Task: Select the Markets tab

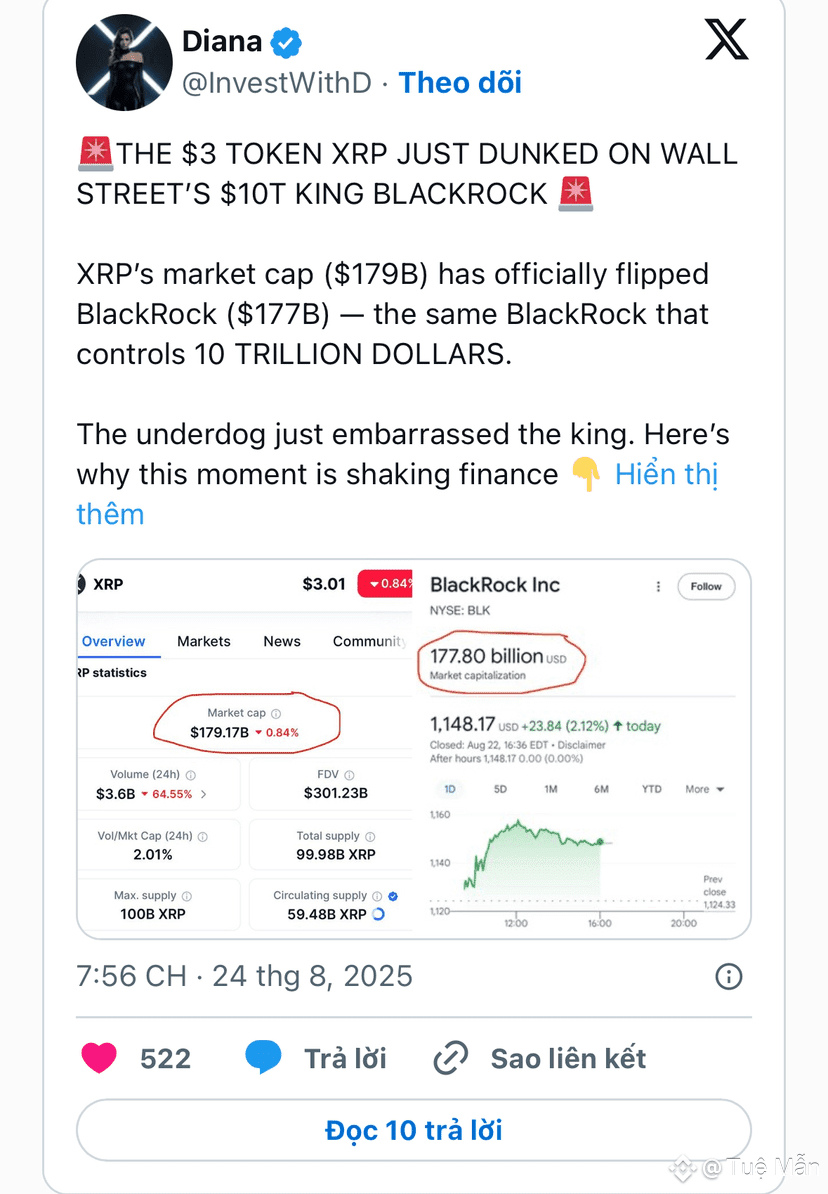Action: coord(203,641)
